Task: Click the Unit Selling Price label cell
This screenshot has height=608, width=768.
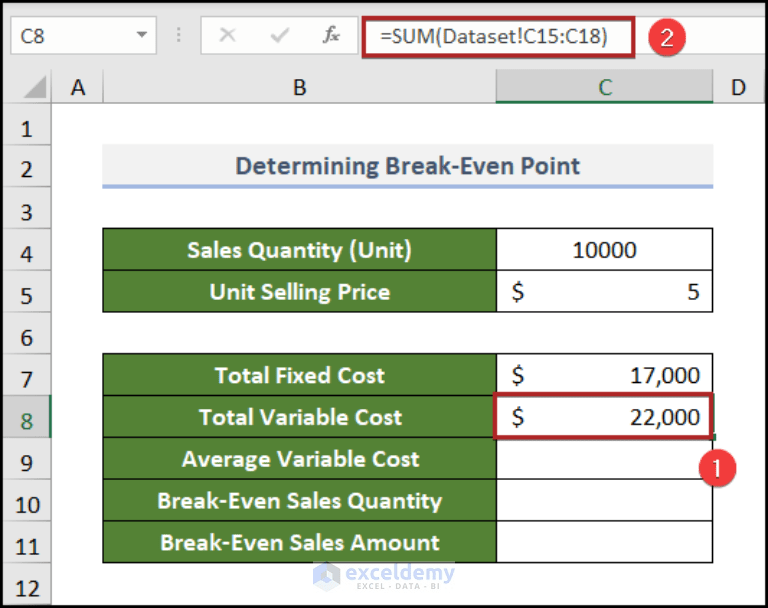Action: click(299, 291)
